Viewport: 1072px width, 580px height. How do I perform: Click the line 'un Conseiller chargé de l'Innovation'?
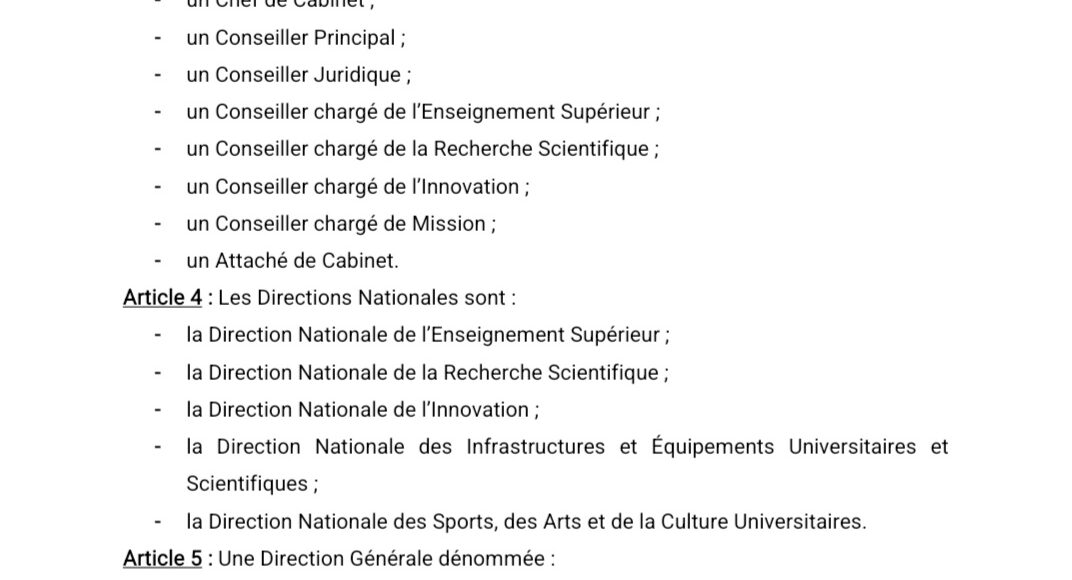[x=358, y=186]
